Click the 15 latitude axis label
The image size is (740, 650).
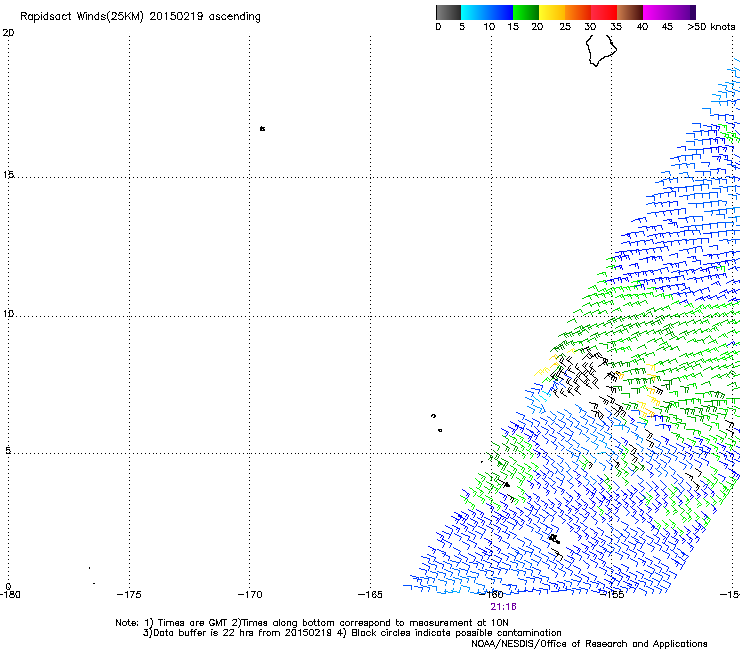point(8,175)
